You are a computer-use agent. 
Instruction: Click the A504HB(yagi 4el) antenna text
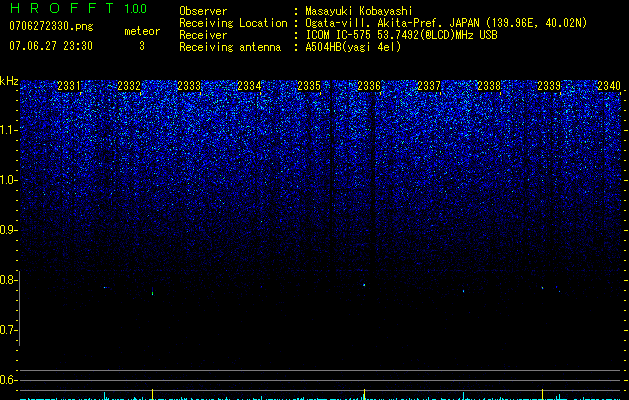[x=353, y=47]
